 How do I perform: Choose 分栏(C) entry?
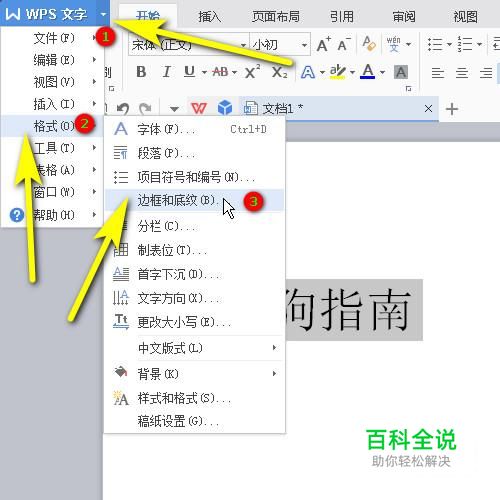click(195, 227)
